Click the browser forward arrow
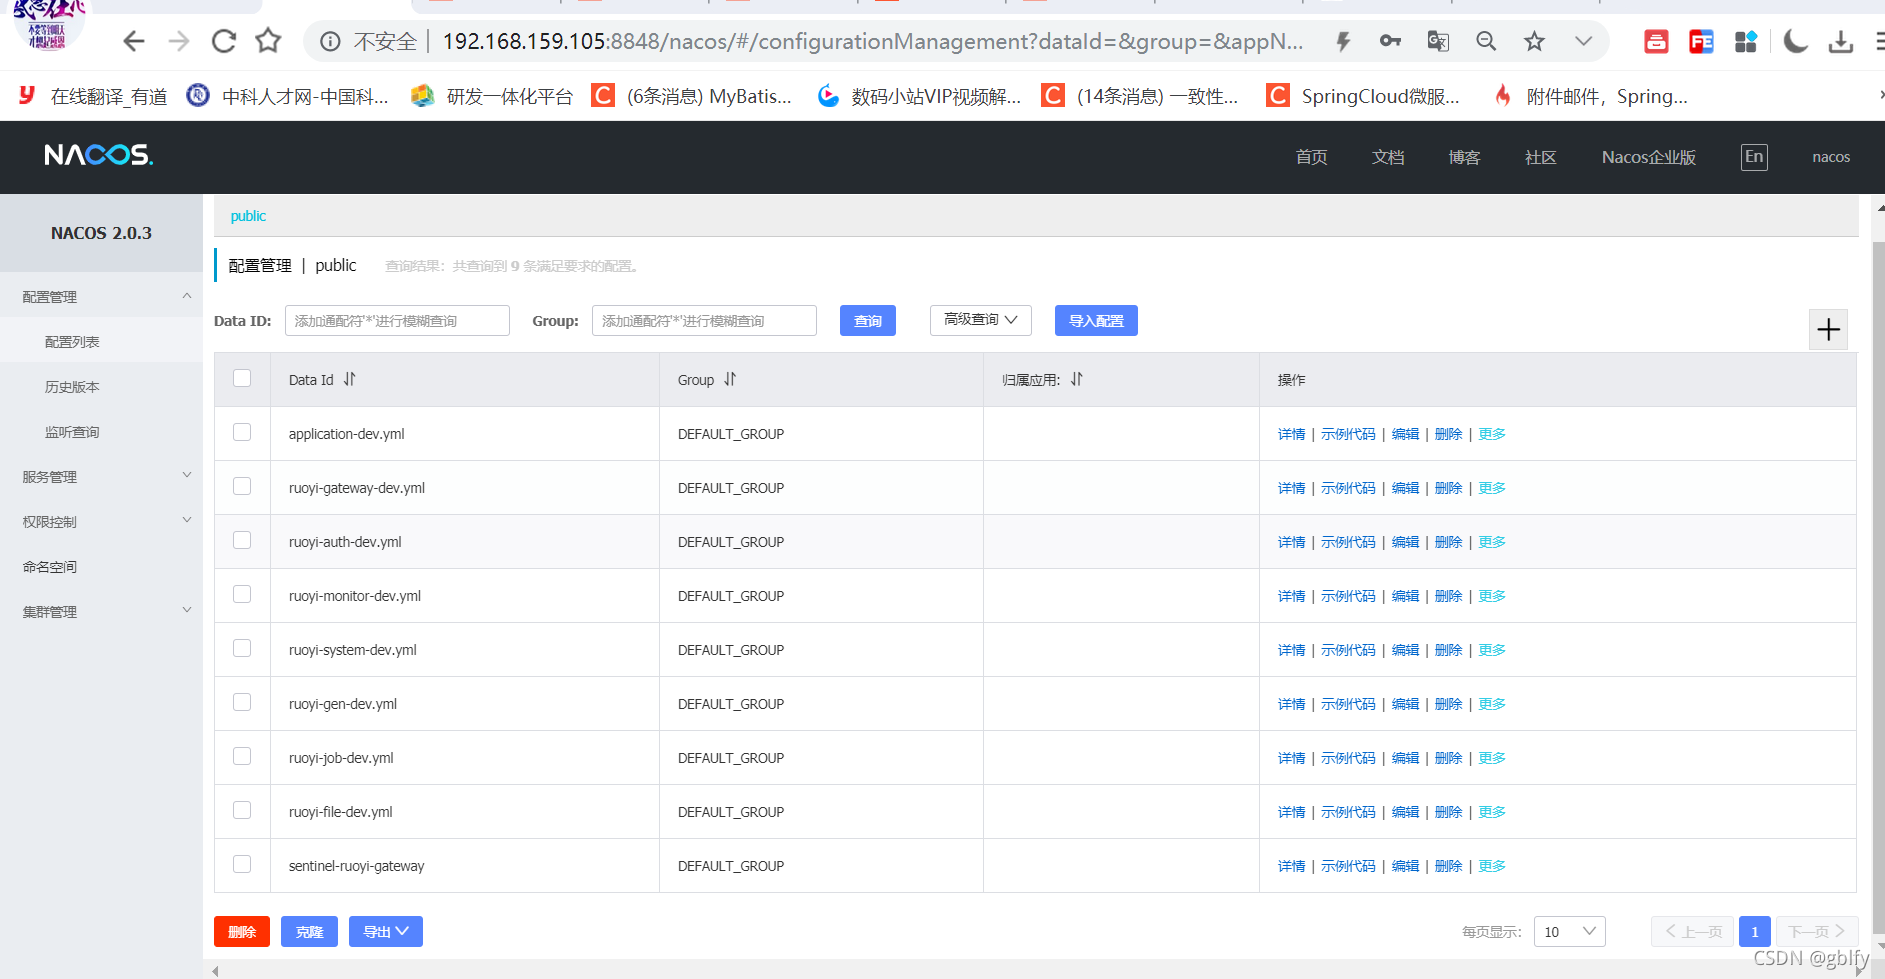 coord(179,41)
